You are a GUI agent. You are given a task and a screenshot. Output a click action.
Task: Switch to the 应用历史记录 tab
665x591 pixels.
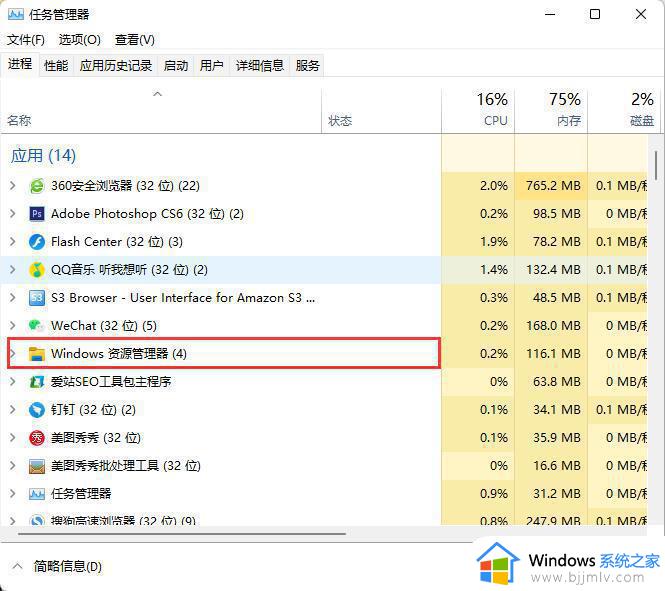116,66
